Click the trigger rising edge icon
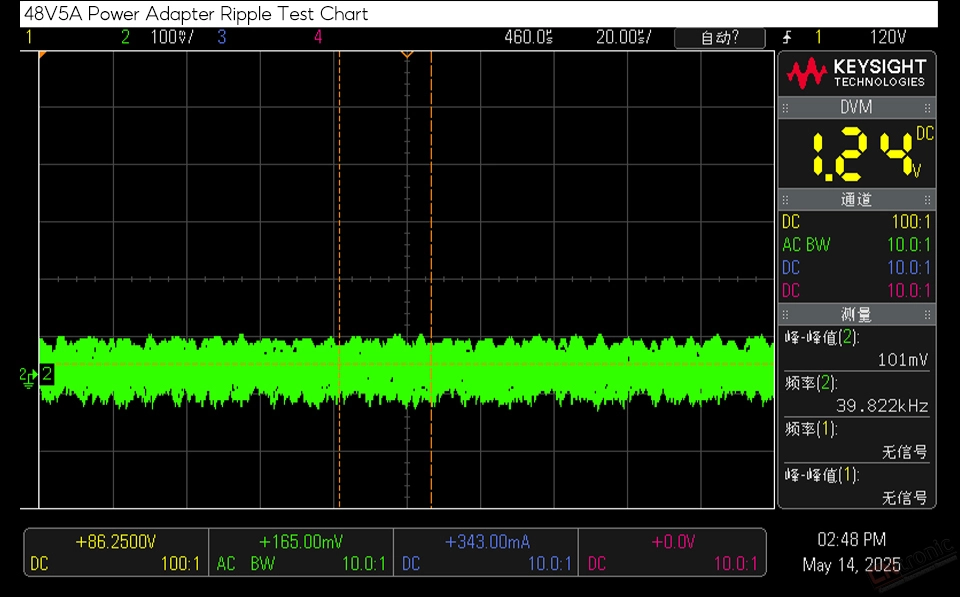Image resolution: width=960 pixels, height=597 pixels. point(787,37)
